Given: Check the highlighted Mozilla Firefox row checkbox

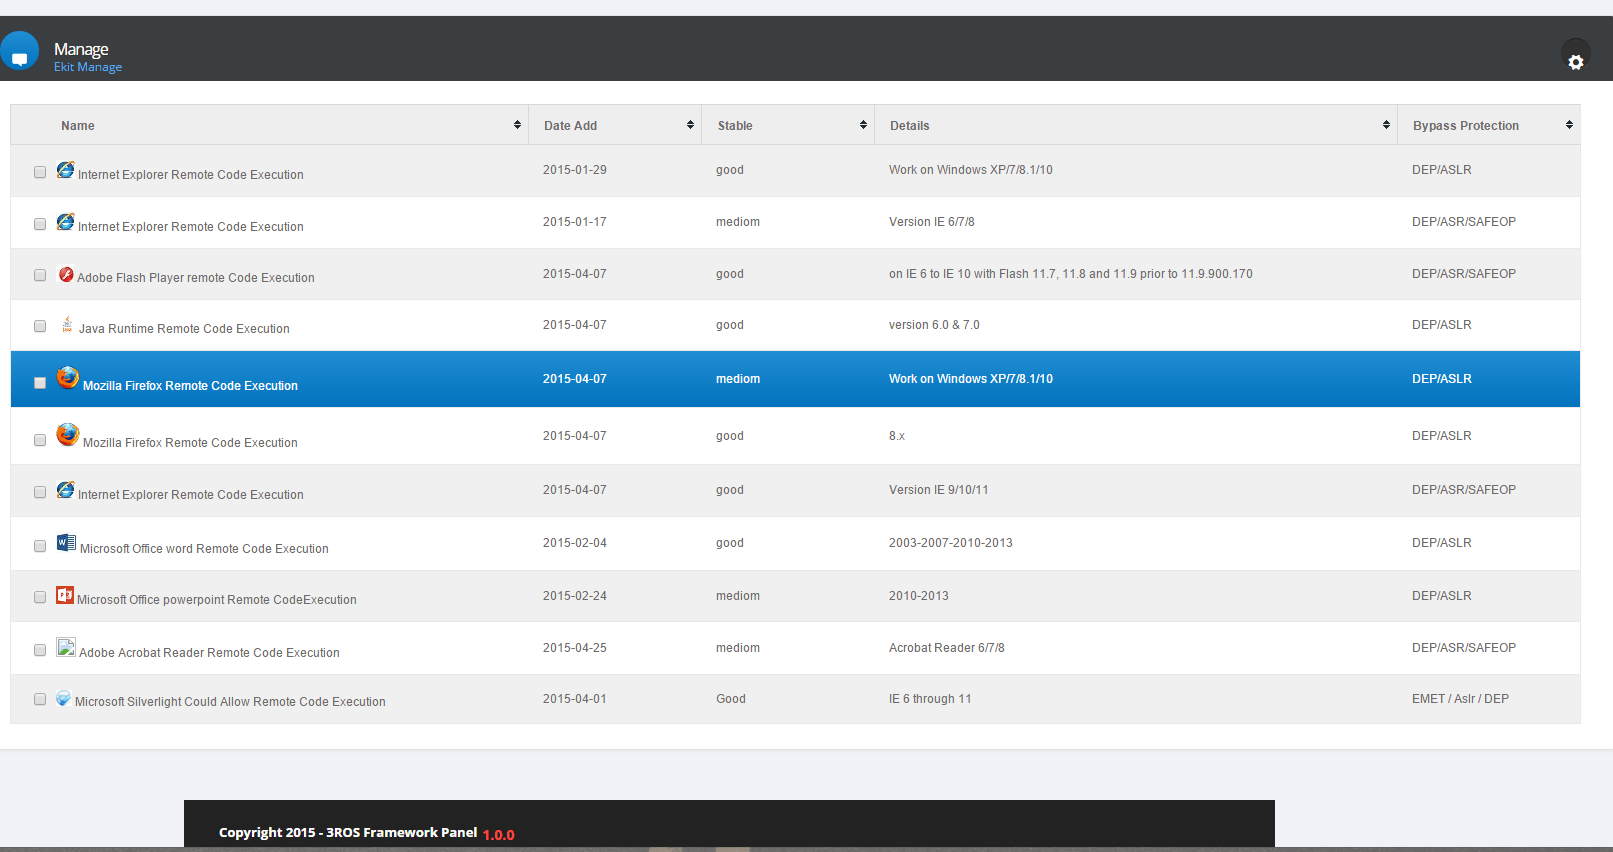Looking at the screenshot, I should point(40,383).
